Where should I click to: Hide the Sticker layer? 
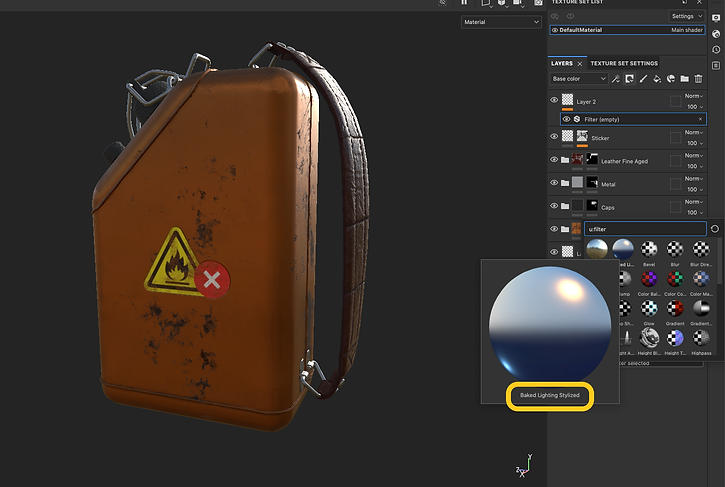[x=554, y=136]
